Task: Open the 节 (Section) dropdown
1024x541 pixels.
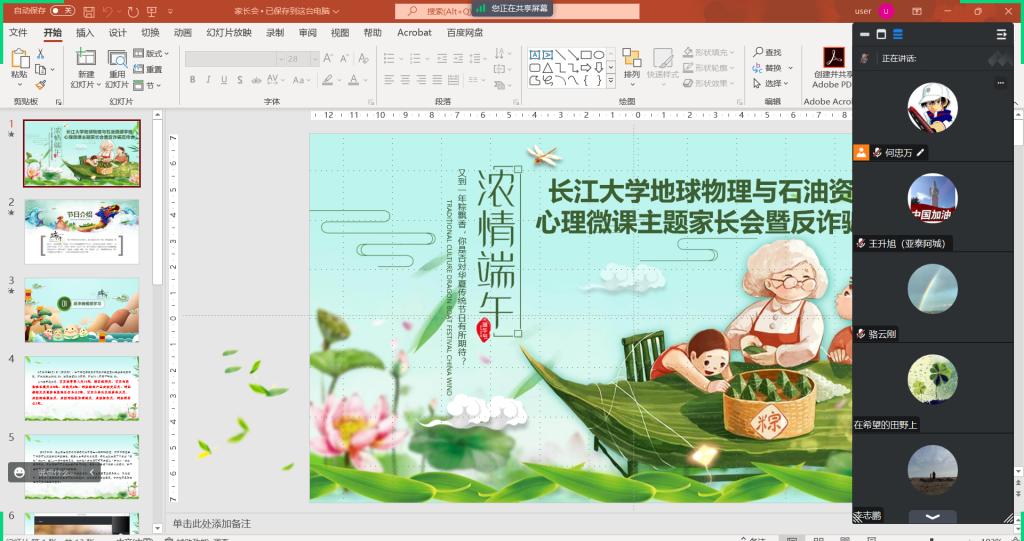Action: [148, 85]
